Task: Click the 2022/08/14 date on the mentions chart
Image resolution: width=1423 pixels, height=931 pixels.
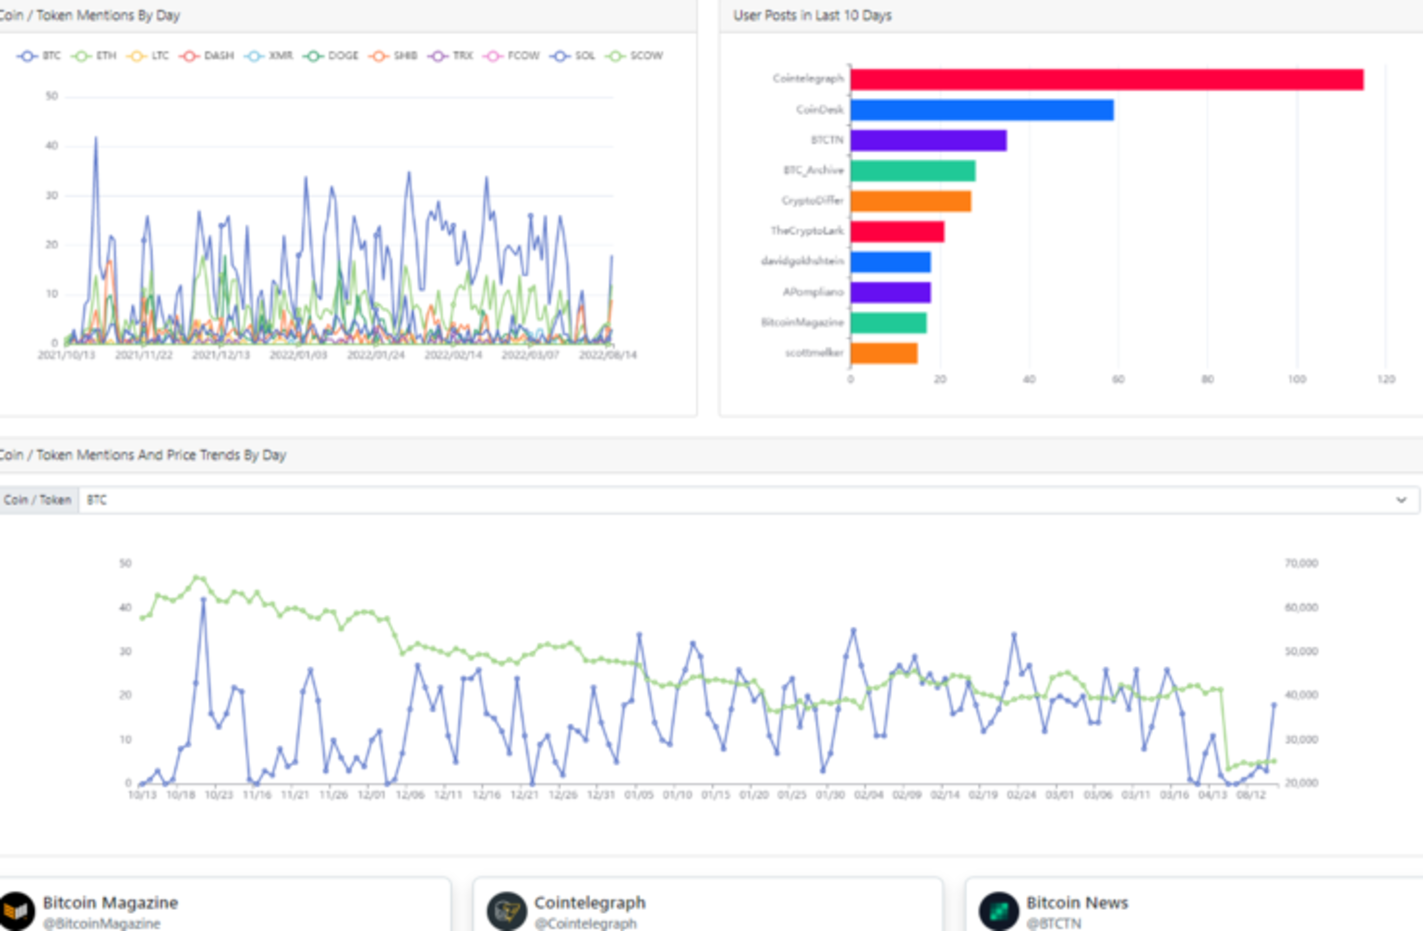Action: (608, 355)
